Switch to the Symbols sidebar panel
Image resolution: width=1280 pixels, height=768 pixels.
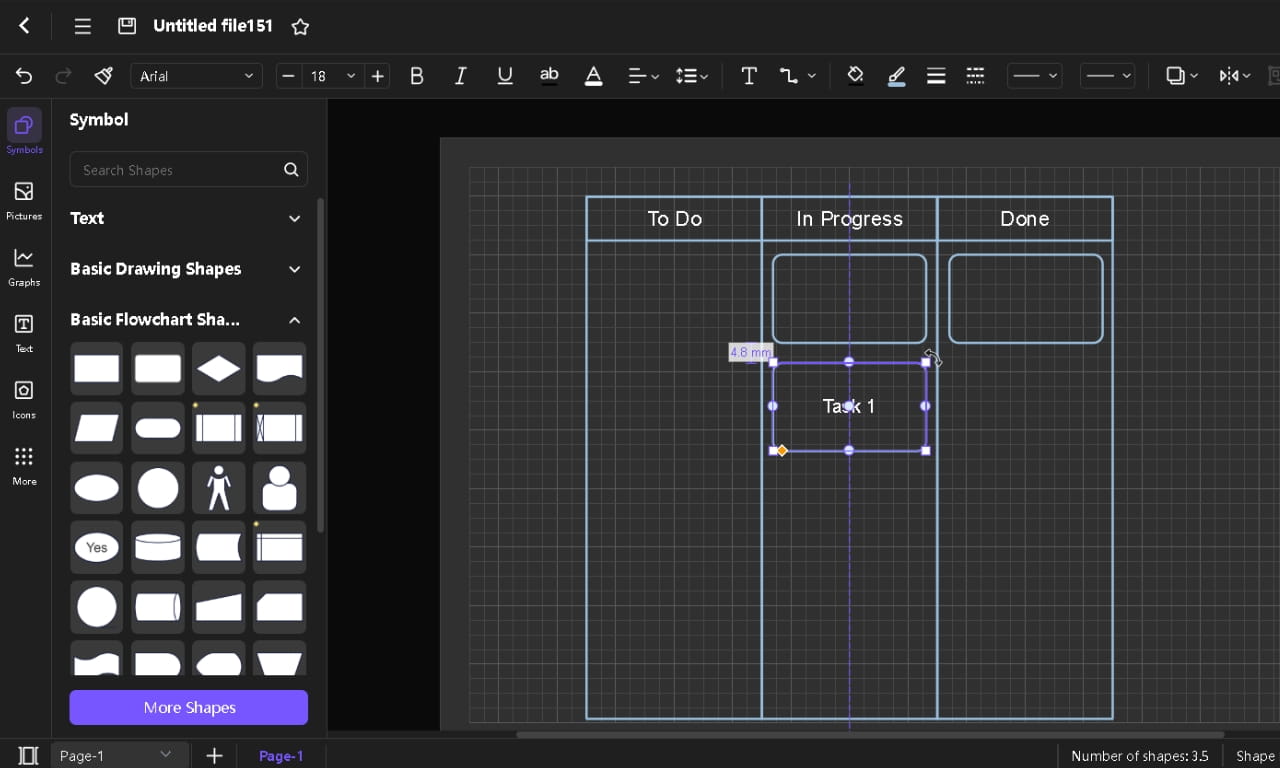(24, 132)
